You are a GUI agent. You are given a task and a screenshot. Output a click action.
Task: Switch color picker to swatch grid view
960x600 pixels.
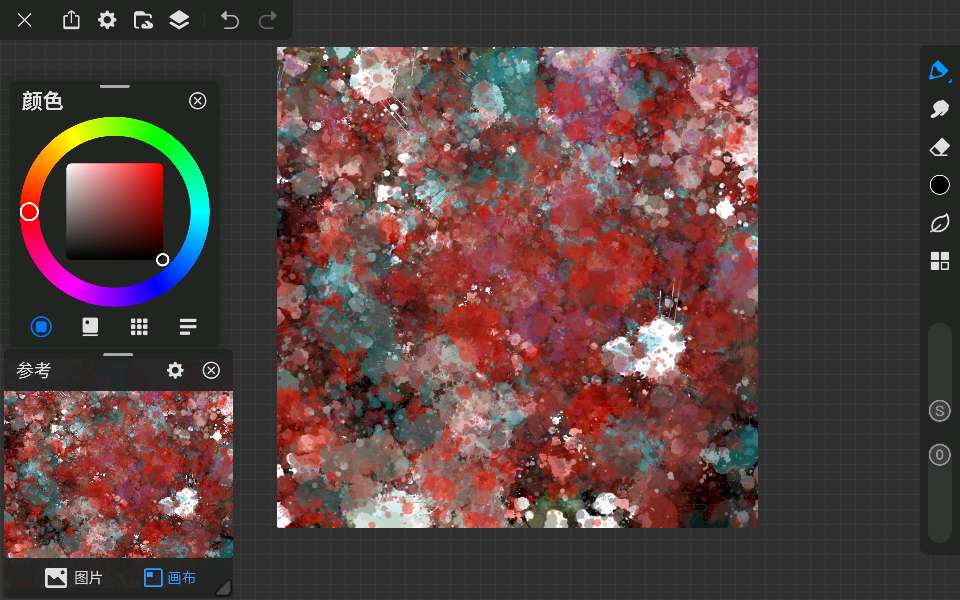click(x=139, y=326)
